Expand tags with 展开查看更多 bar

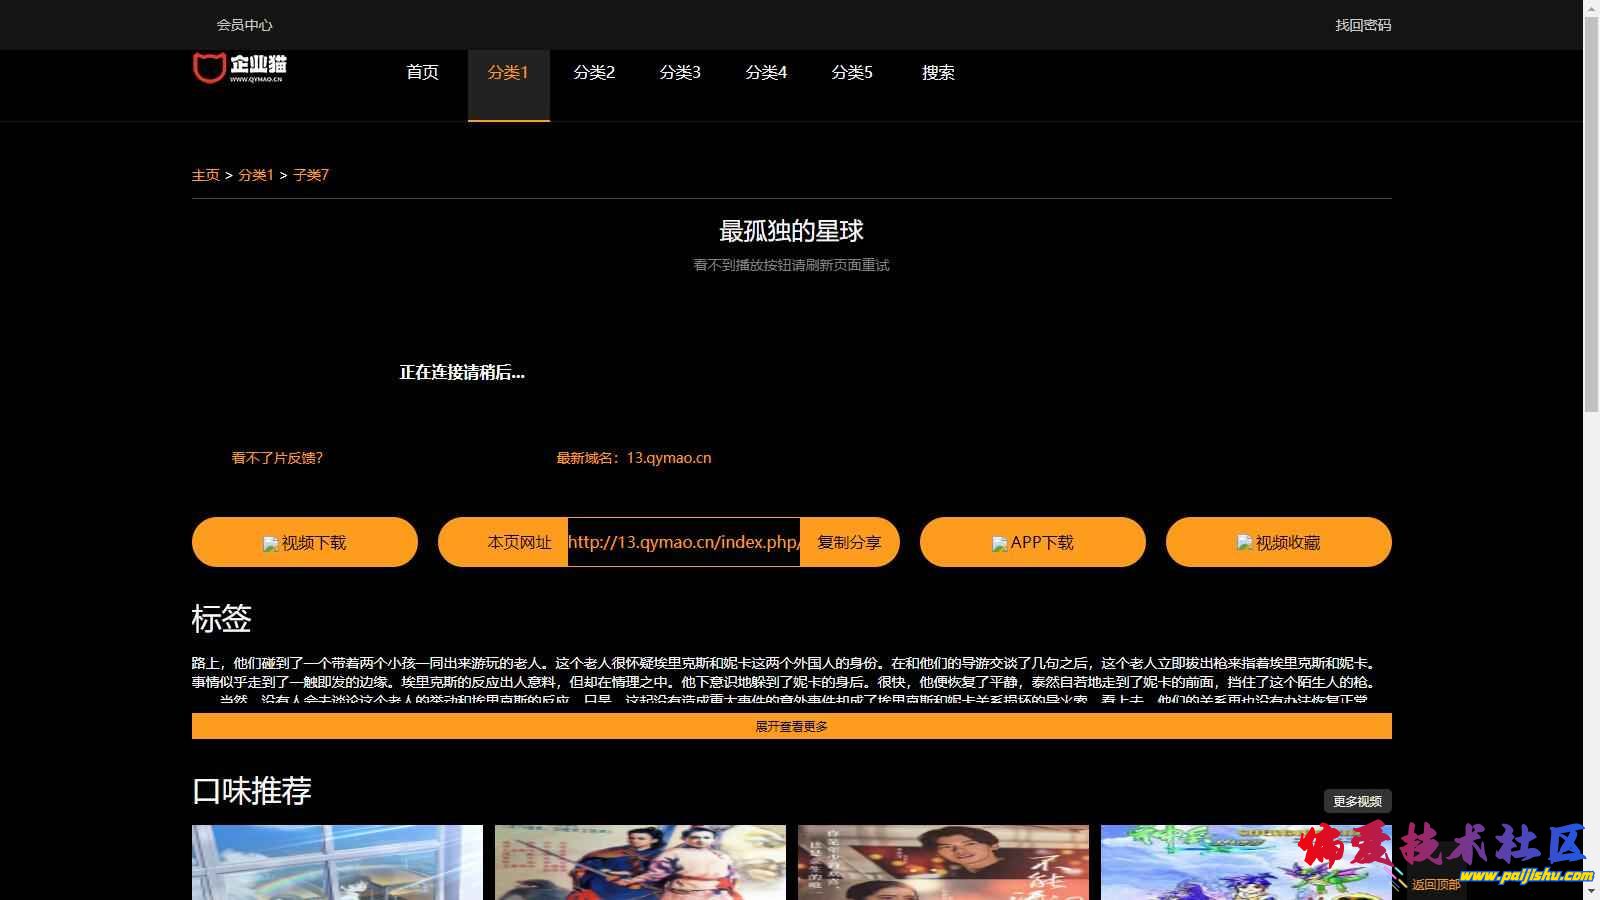click(791, 726)
